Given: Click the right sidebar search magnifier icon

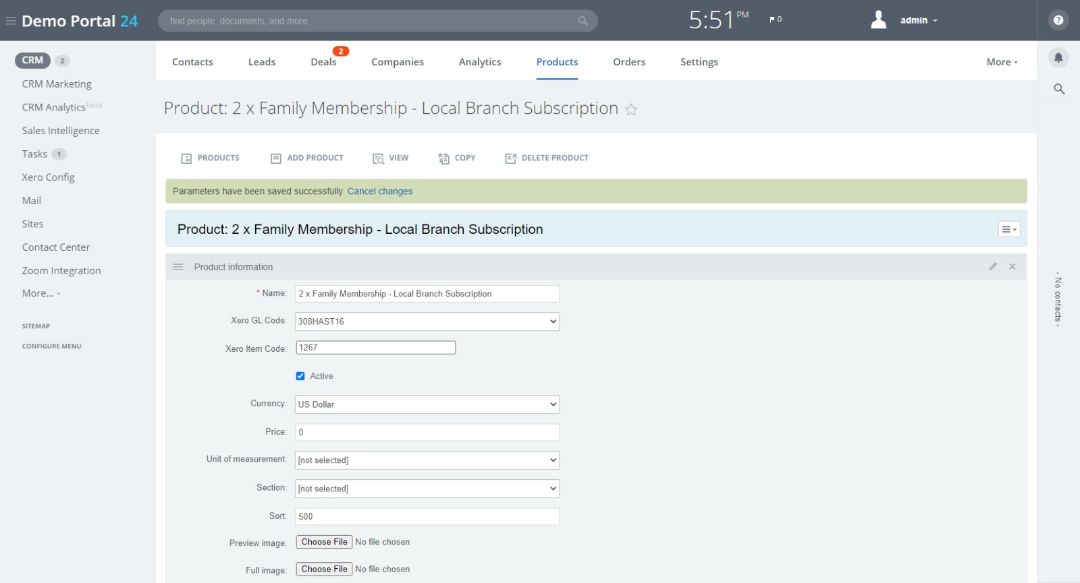Looking at the screenshot, I should pyautogui.click(x=1058, y=89).
